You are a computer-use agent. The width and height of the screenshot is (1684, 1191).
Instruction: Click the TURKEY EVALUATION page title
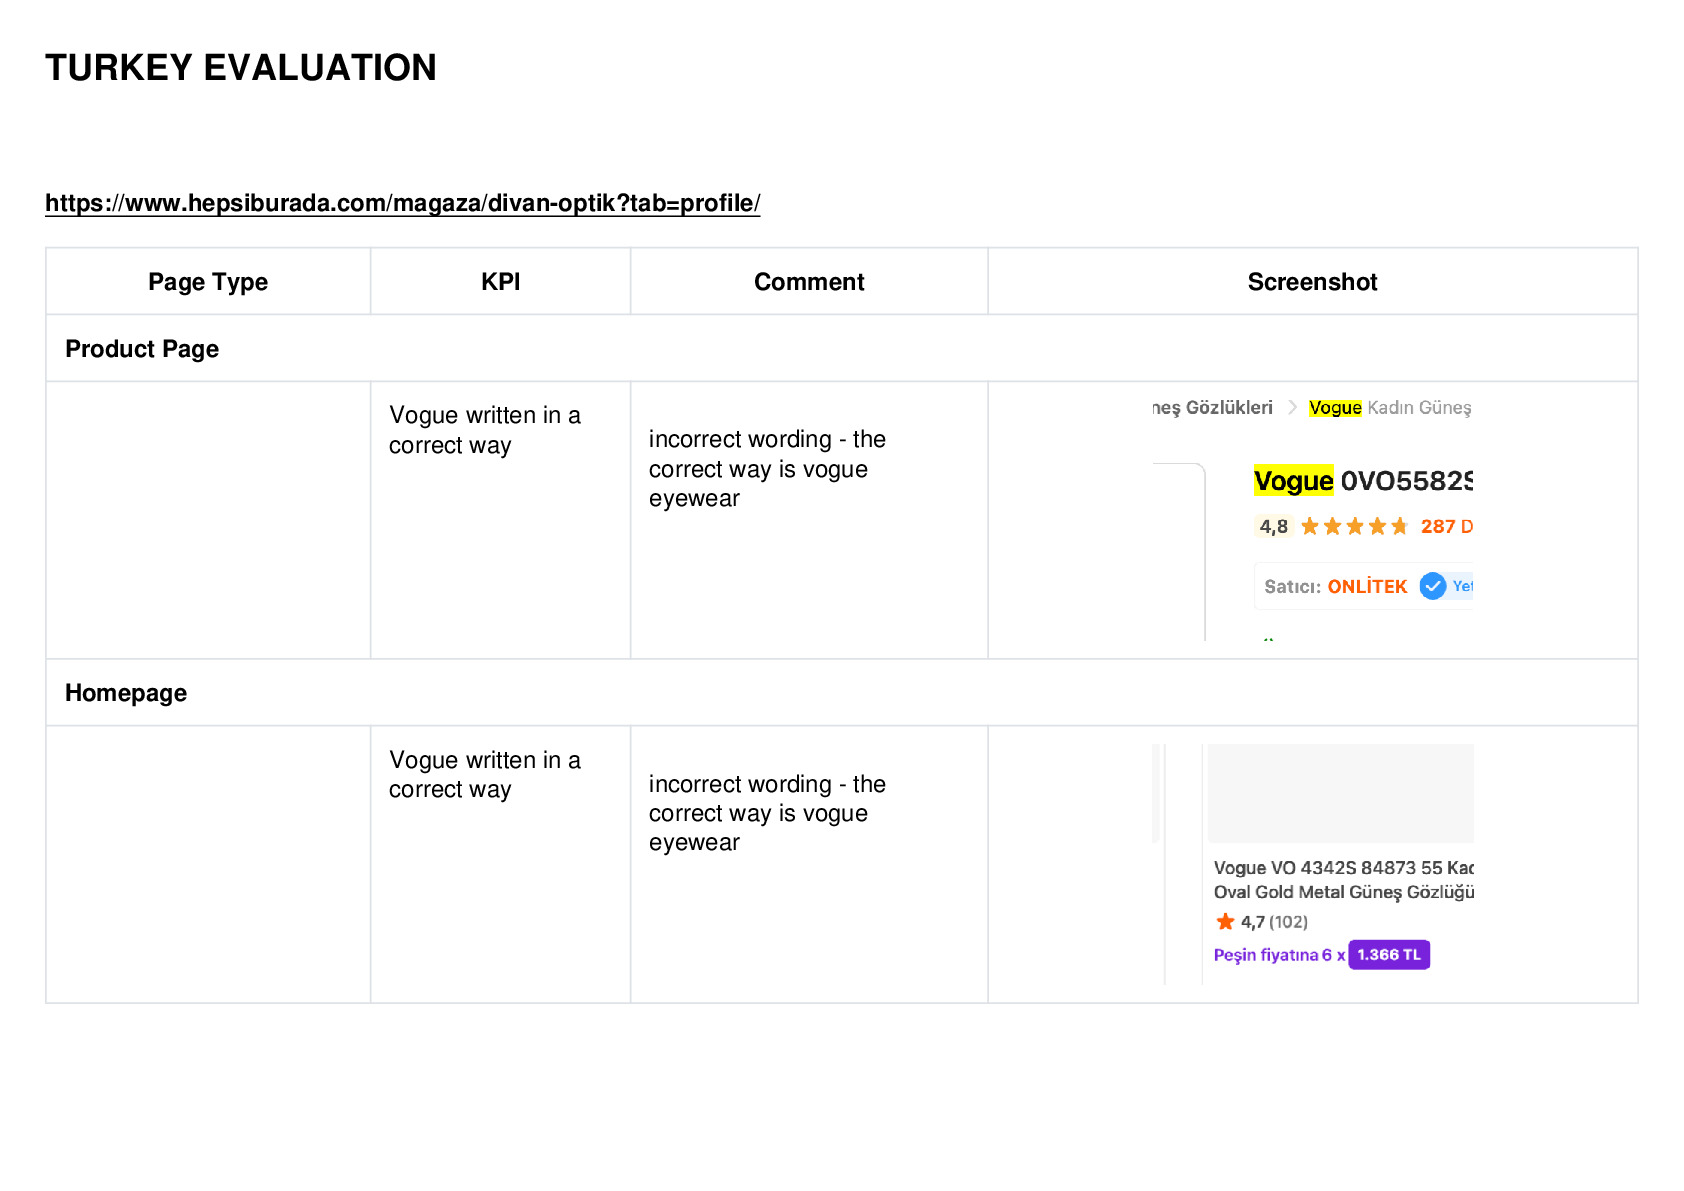click(241, 67)
